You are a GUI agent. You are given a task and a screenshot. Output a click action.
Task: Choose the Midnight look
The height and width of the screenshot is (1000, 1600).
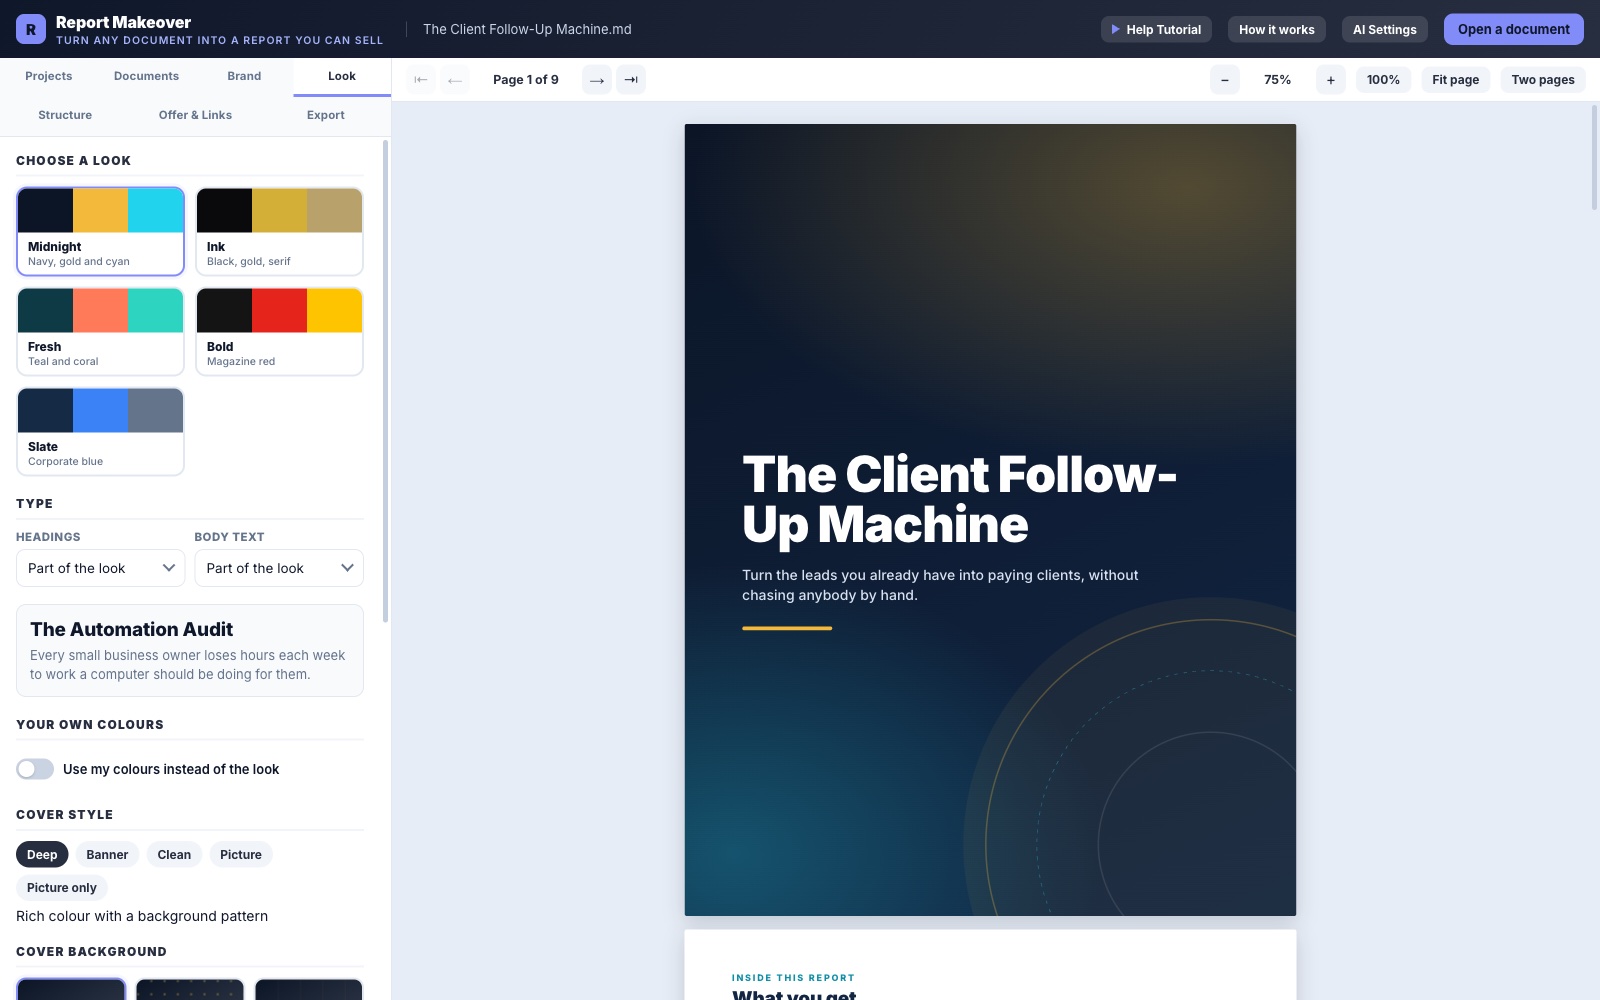pyautogui.click(x=100, y=231)
